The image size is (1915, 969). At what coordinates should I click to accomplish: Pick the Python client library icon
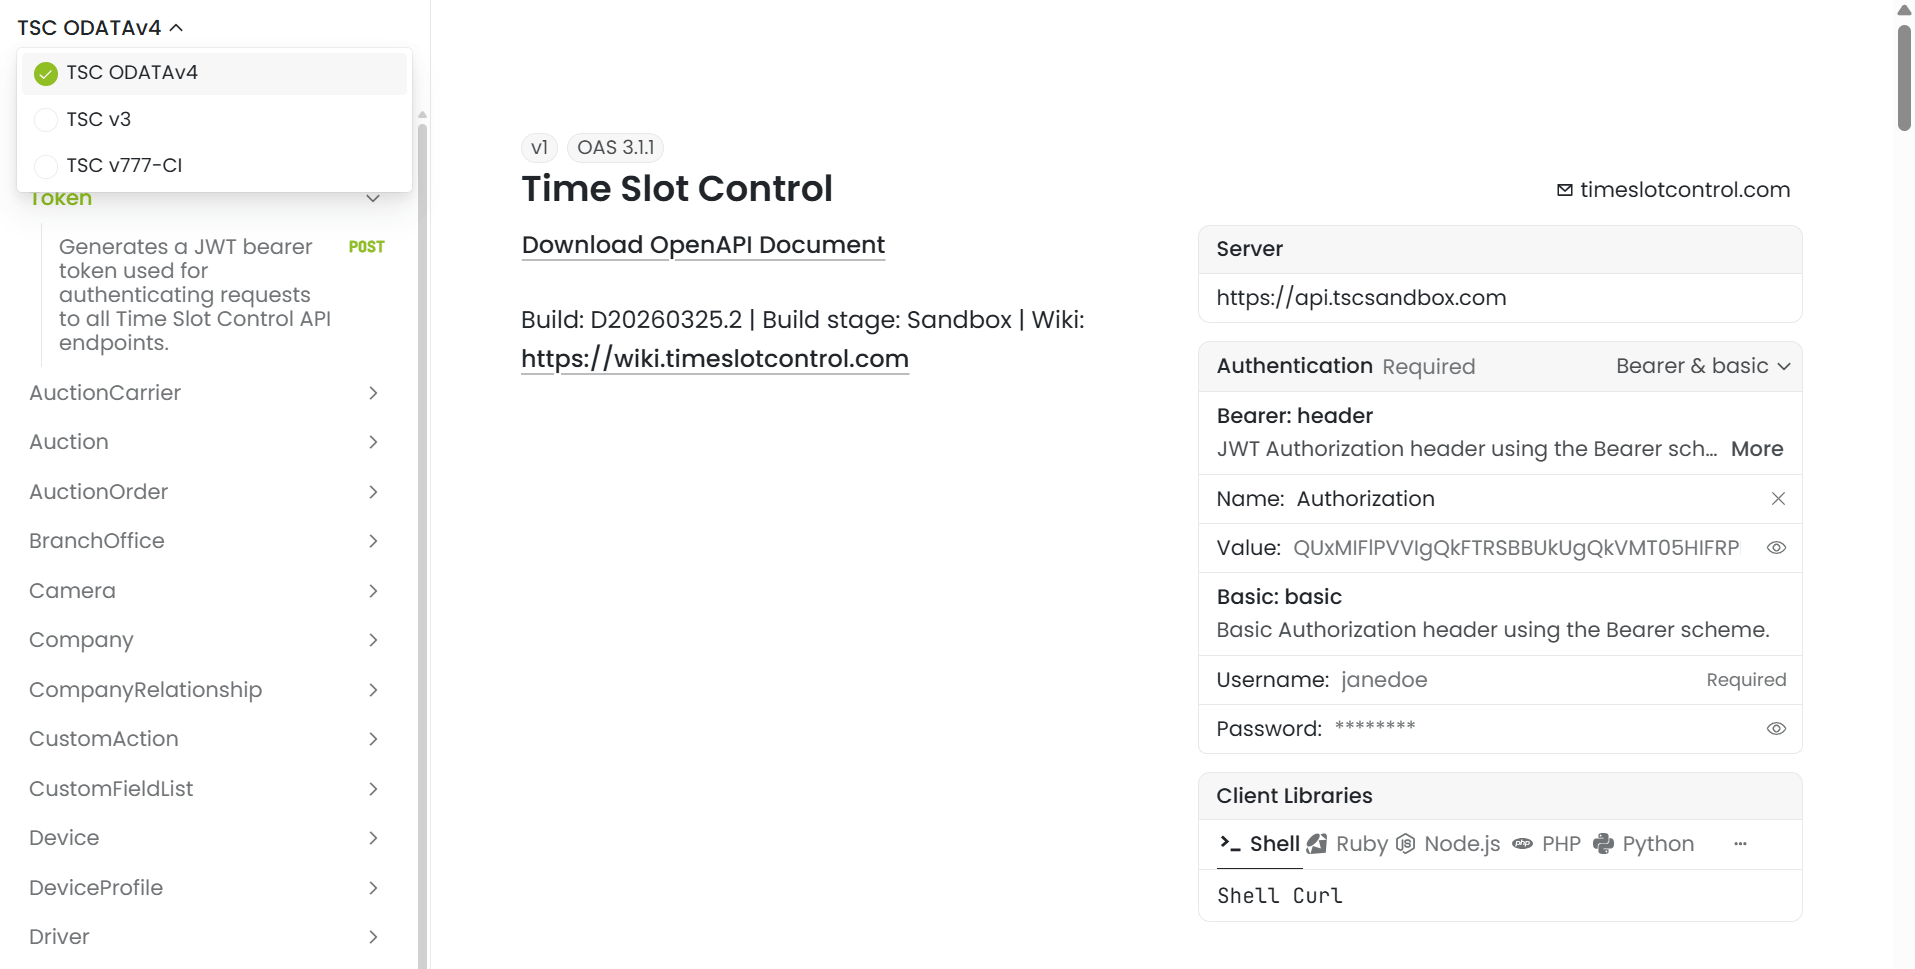(1603, 844)
